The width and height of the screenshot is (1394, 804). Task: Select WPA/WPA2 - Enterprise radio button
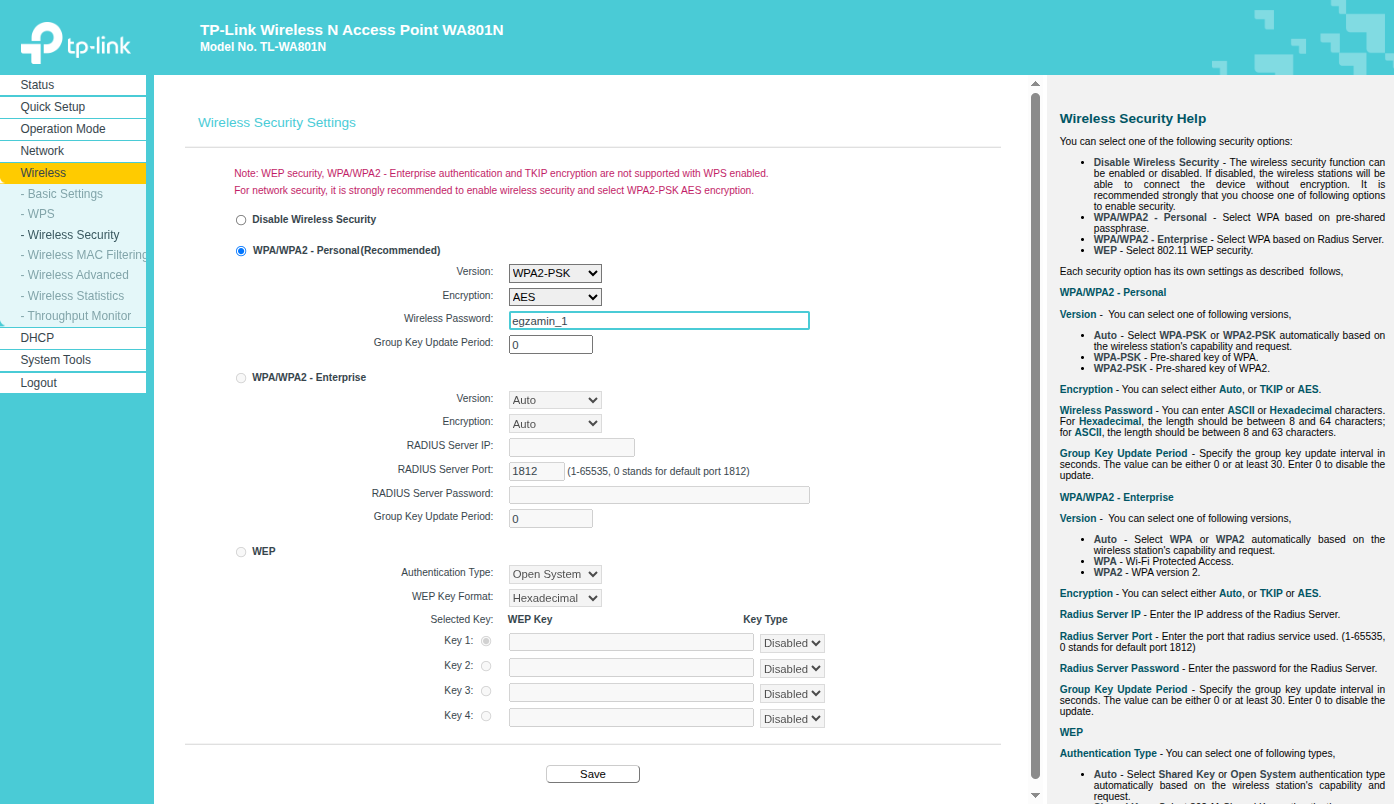pos(240,378)
